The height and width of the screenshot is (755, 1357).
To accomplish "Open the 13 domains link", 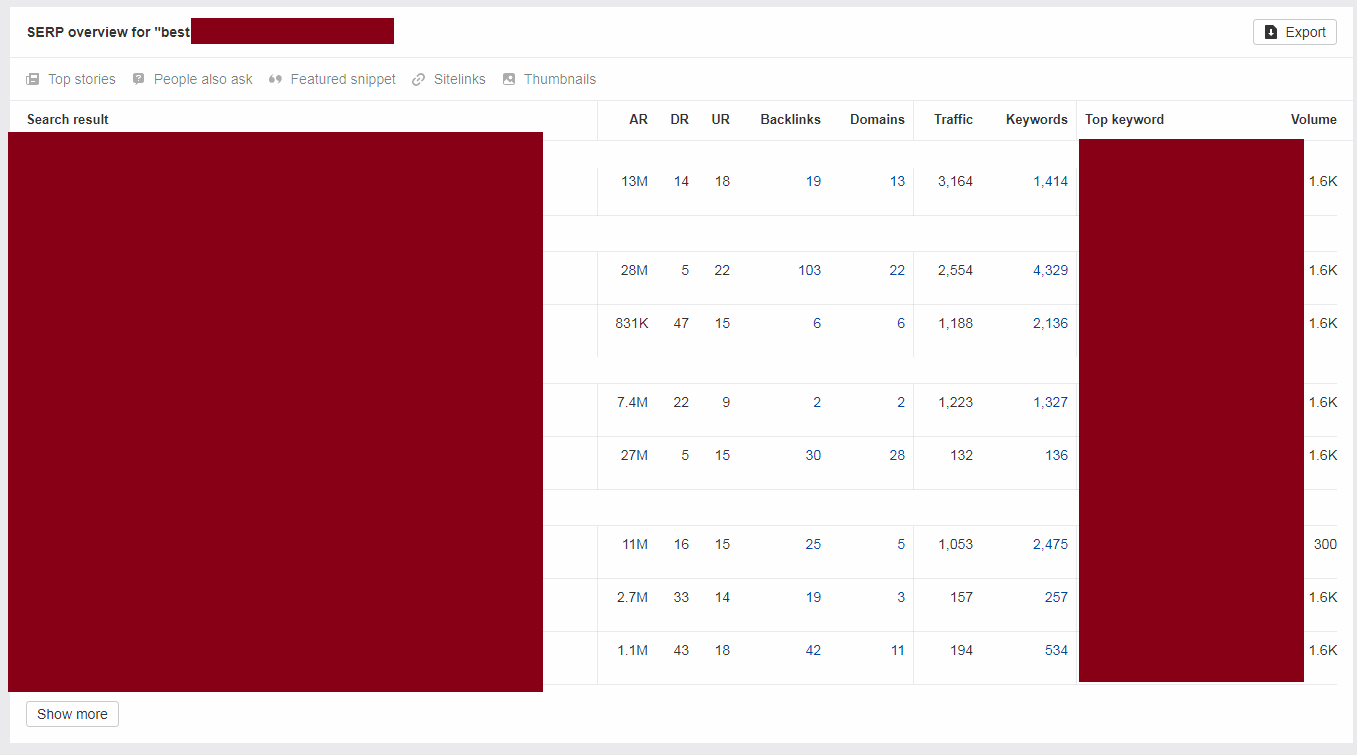I will point(897,181).
